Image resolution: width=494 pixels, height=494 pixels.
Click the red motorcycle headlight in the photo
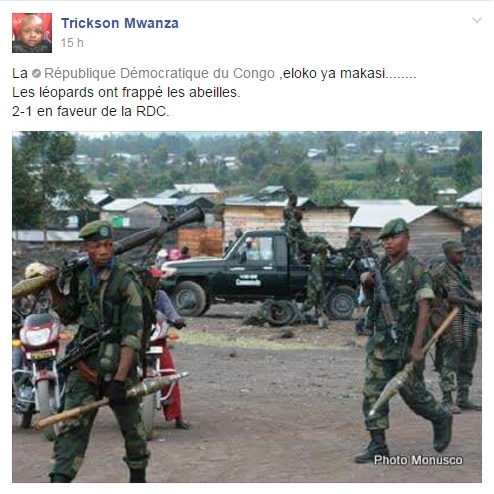(39, 335)
